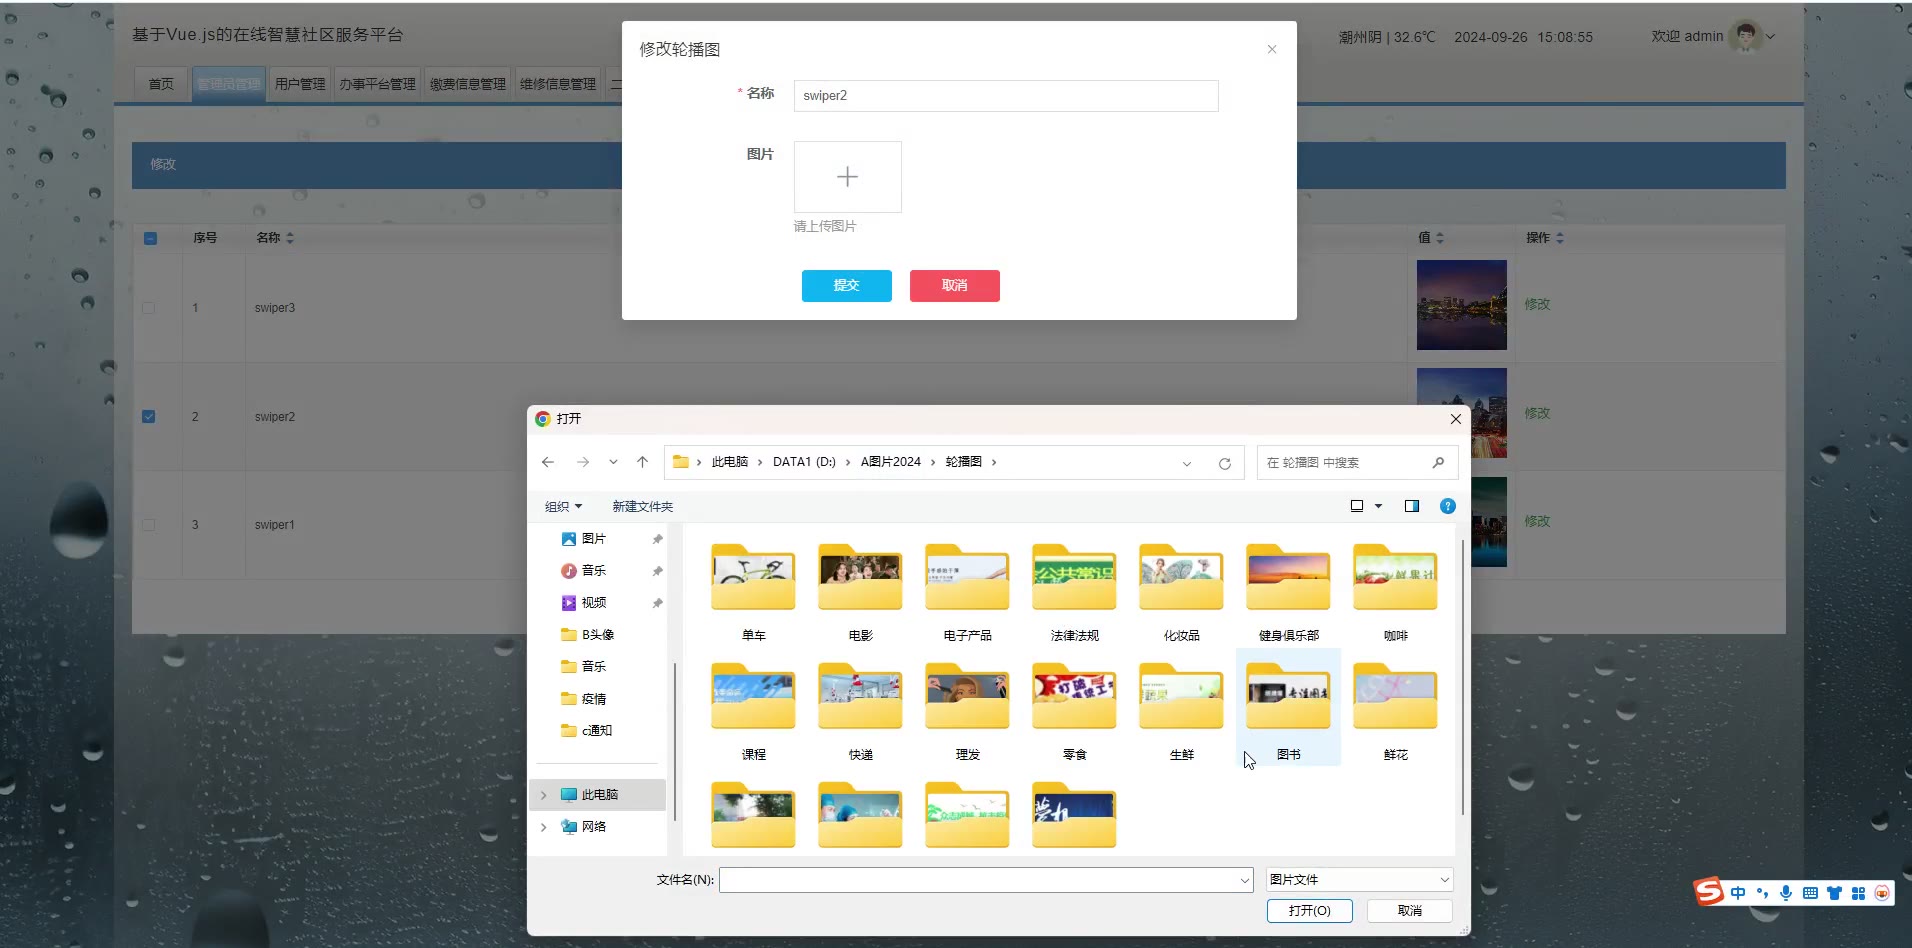The height and width of the screenshot is (948, 1912).
Task: Toggle the preview pane icon
Action: 1412,506
